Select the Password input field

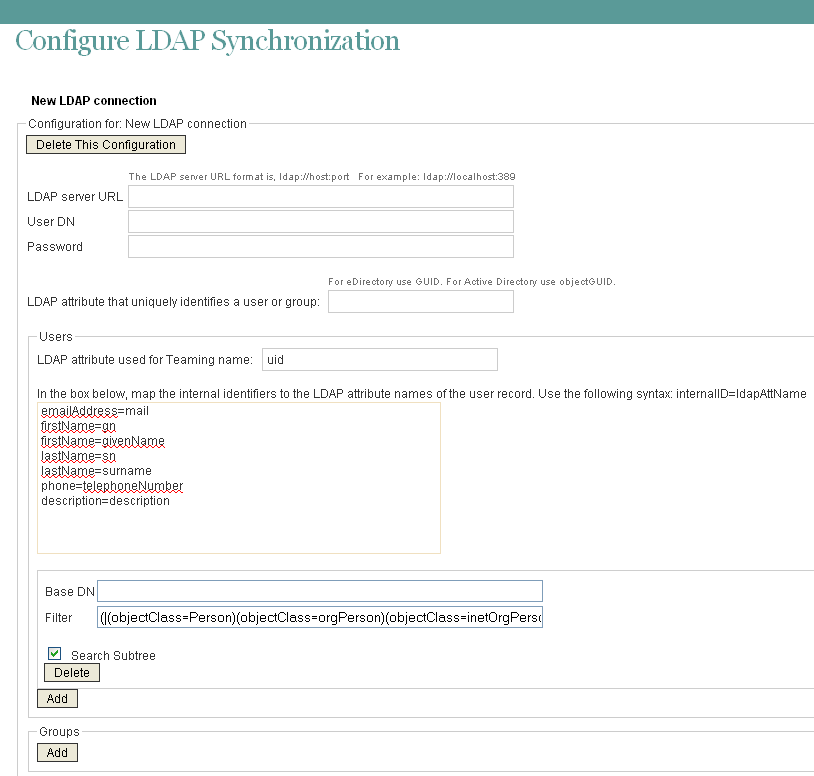click(x=320, y=246)
